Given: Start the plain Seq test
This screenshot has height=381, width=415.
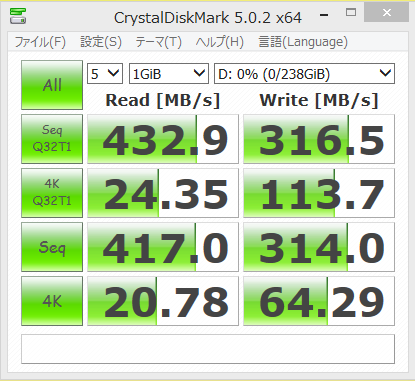Looking at the screenshot, I should click(x=52, y=247).
